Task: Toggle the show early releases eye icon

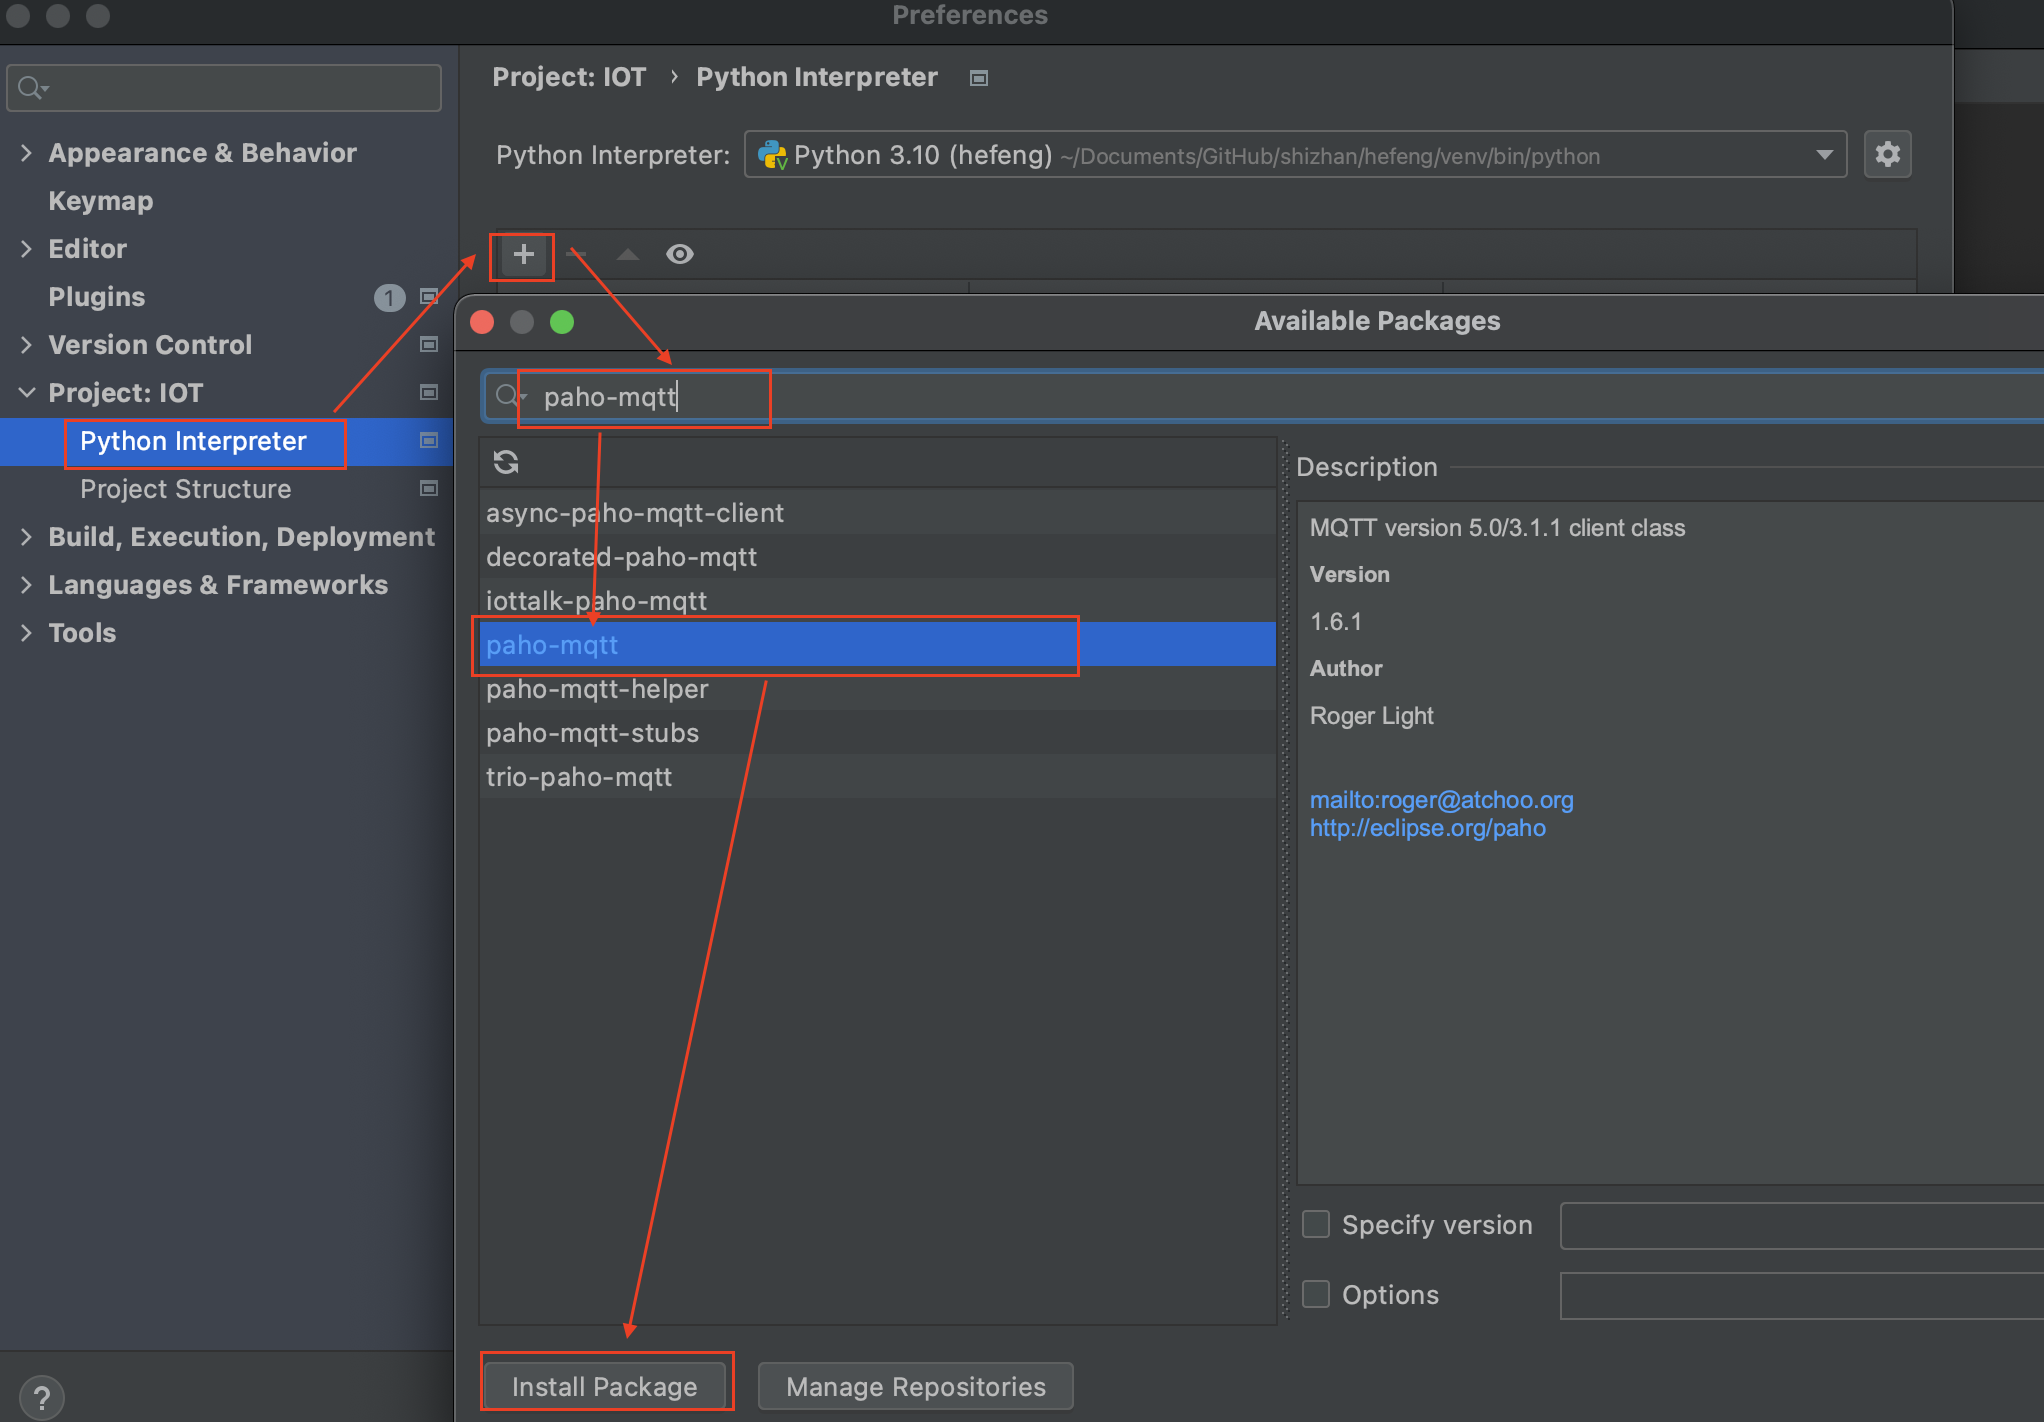Action: coord(680,255)
